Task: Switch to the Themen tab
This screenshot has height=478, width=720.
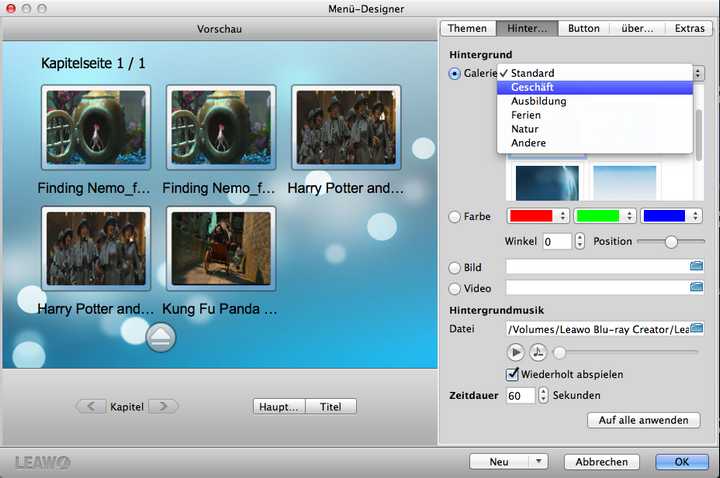Action: [x=467, y=28]
